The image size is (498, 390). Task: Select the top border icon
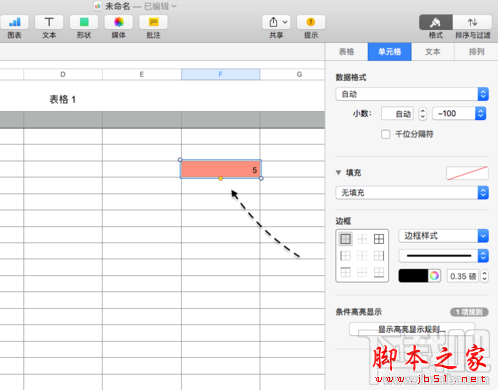pos(345,272)
